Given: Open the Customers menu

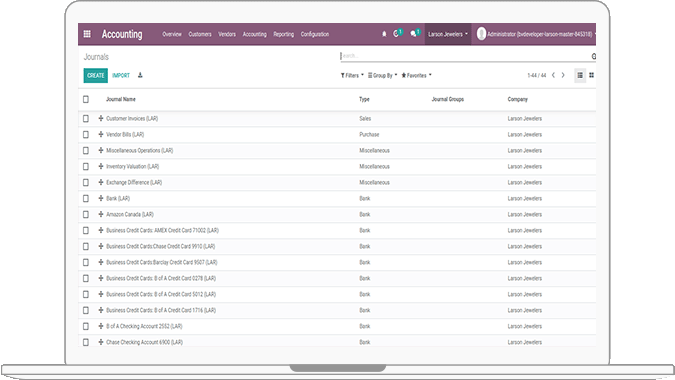Looking at the screenshot, I should click(200, 34).
